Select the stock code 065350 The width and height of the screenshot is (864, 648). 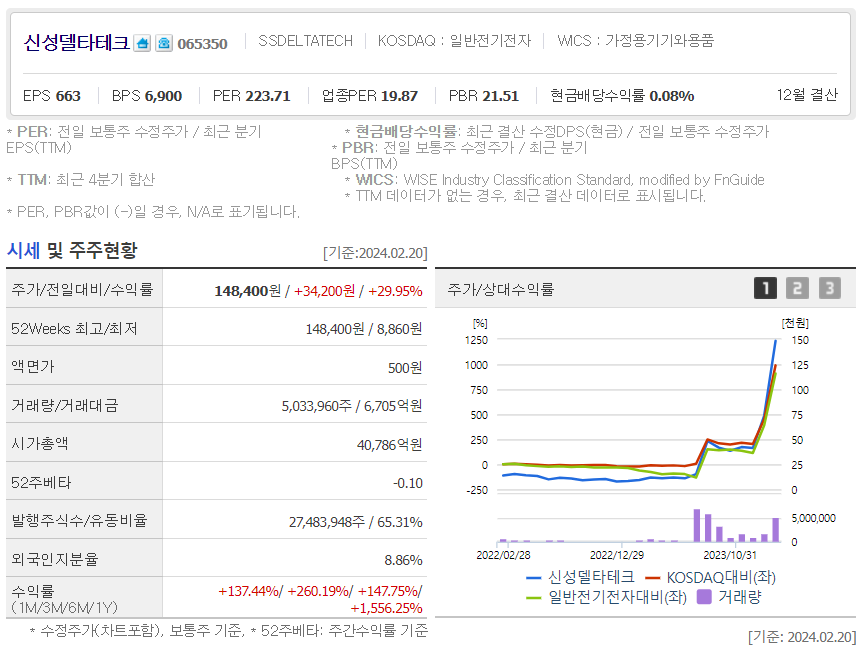pos(202,44)
